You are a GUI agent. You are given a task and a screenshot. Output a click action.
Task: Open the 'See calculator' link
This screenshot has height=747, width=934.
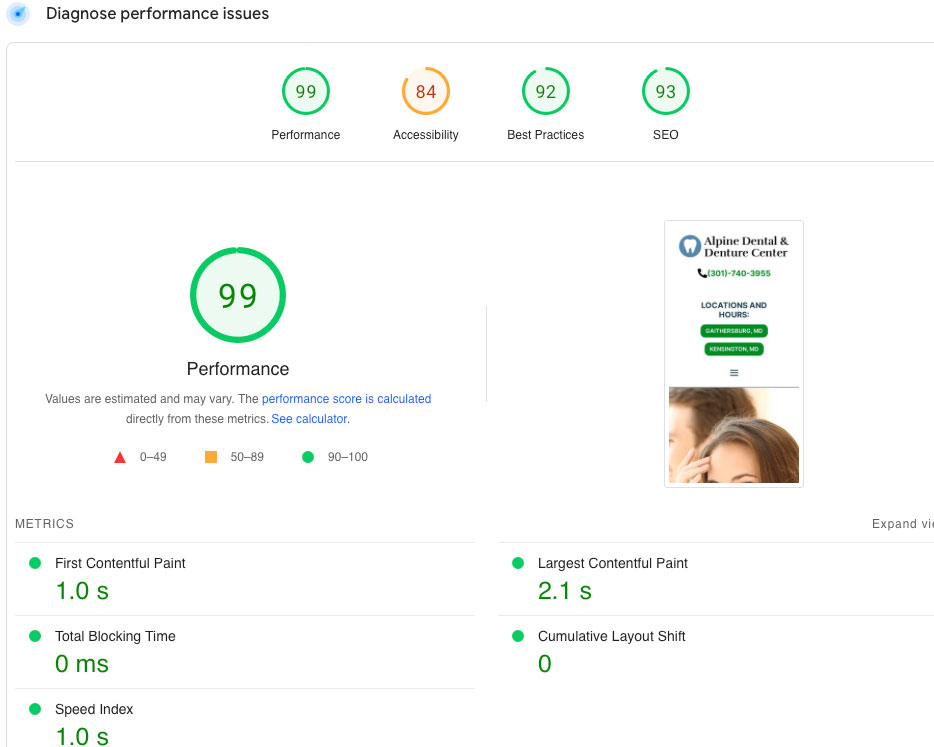(309, 419)
